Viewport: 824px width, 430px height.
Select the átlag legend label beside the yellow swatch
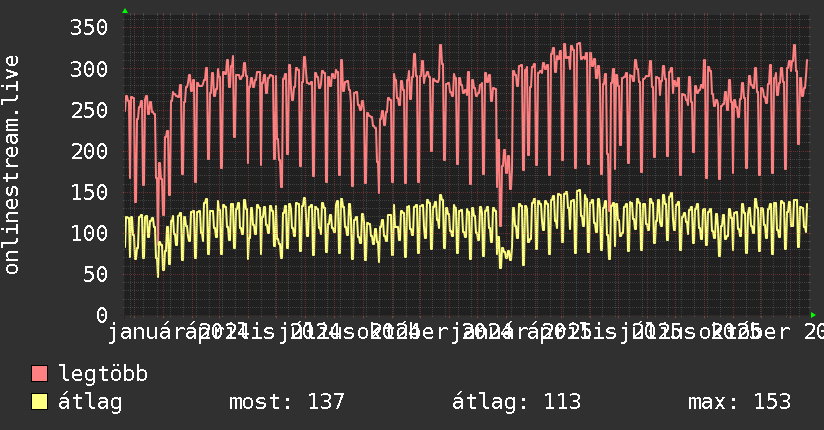90,402
